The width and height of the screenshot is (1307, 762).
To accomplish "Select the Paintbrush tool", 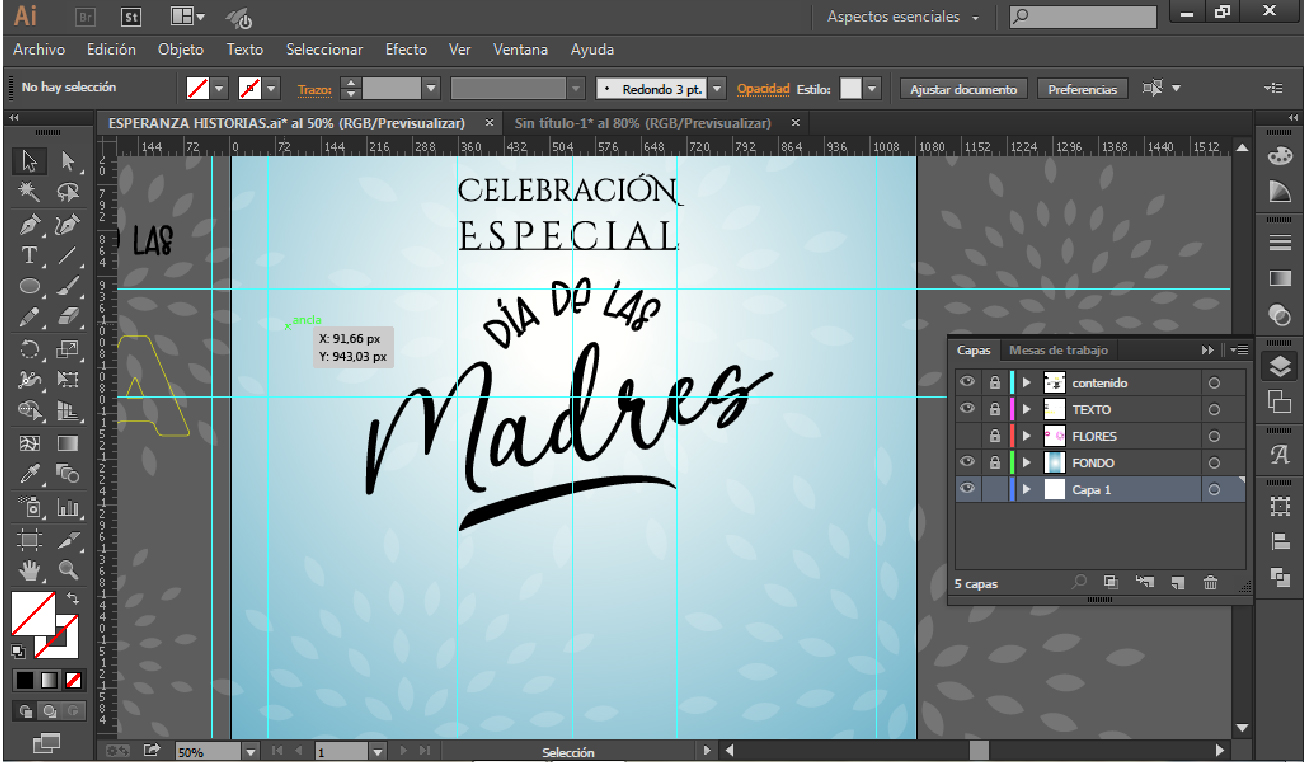I will pyautogui.click(x=68, y=286).
